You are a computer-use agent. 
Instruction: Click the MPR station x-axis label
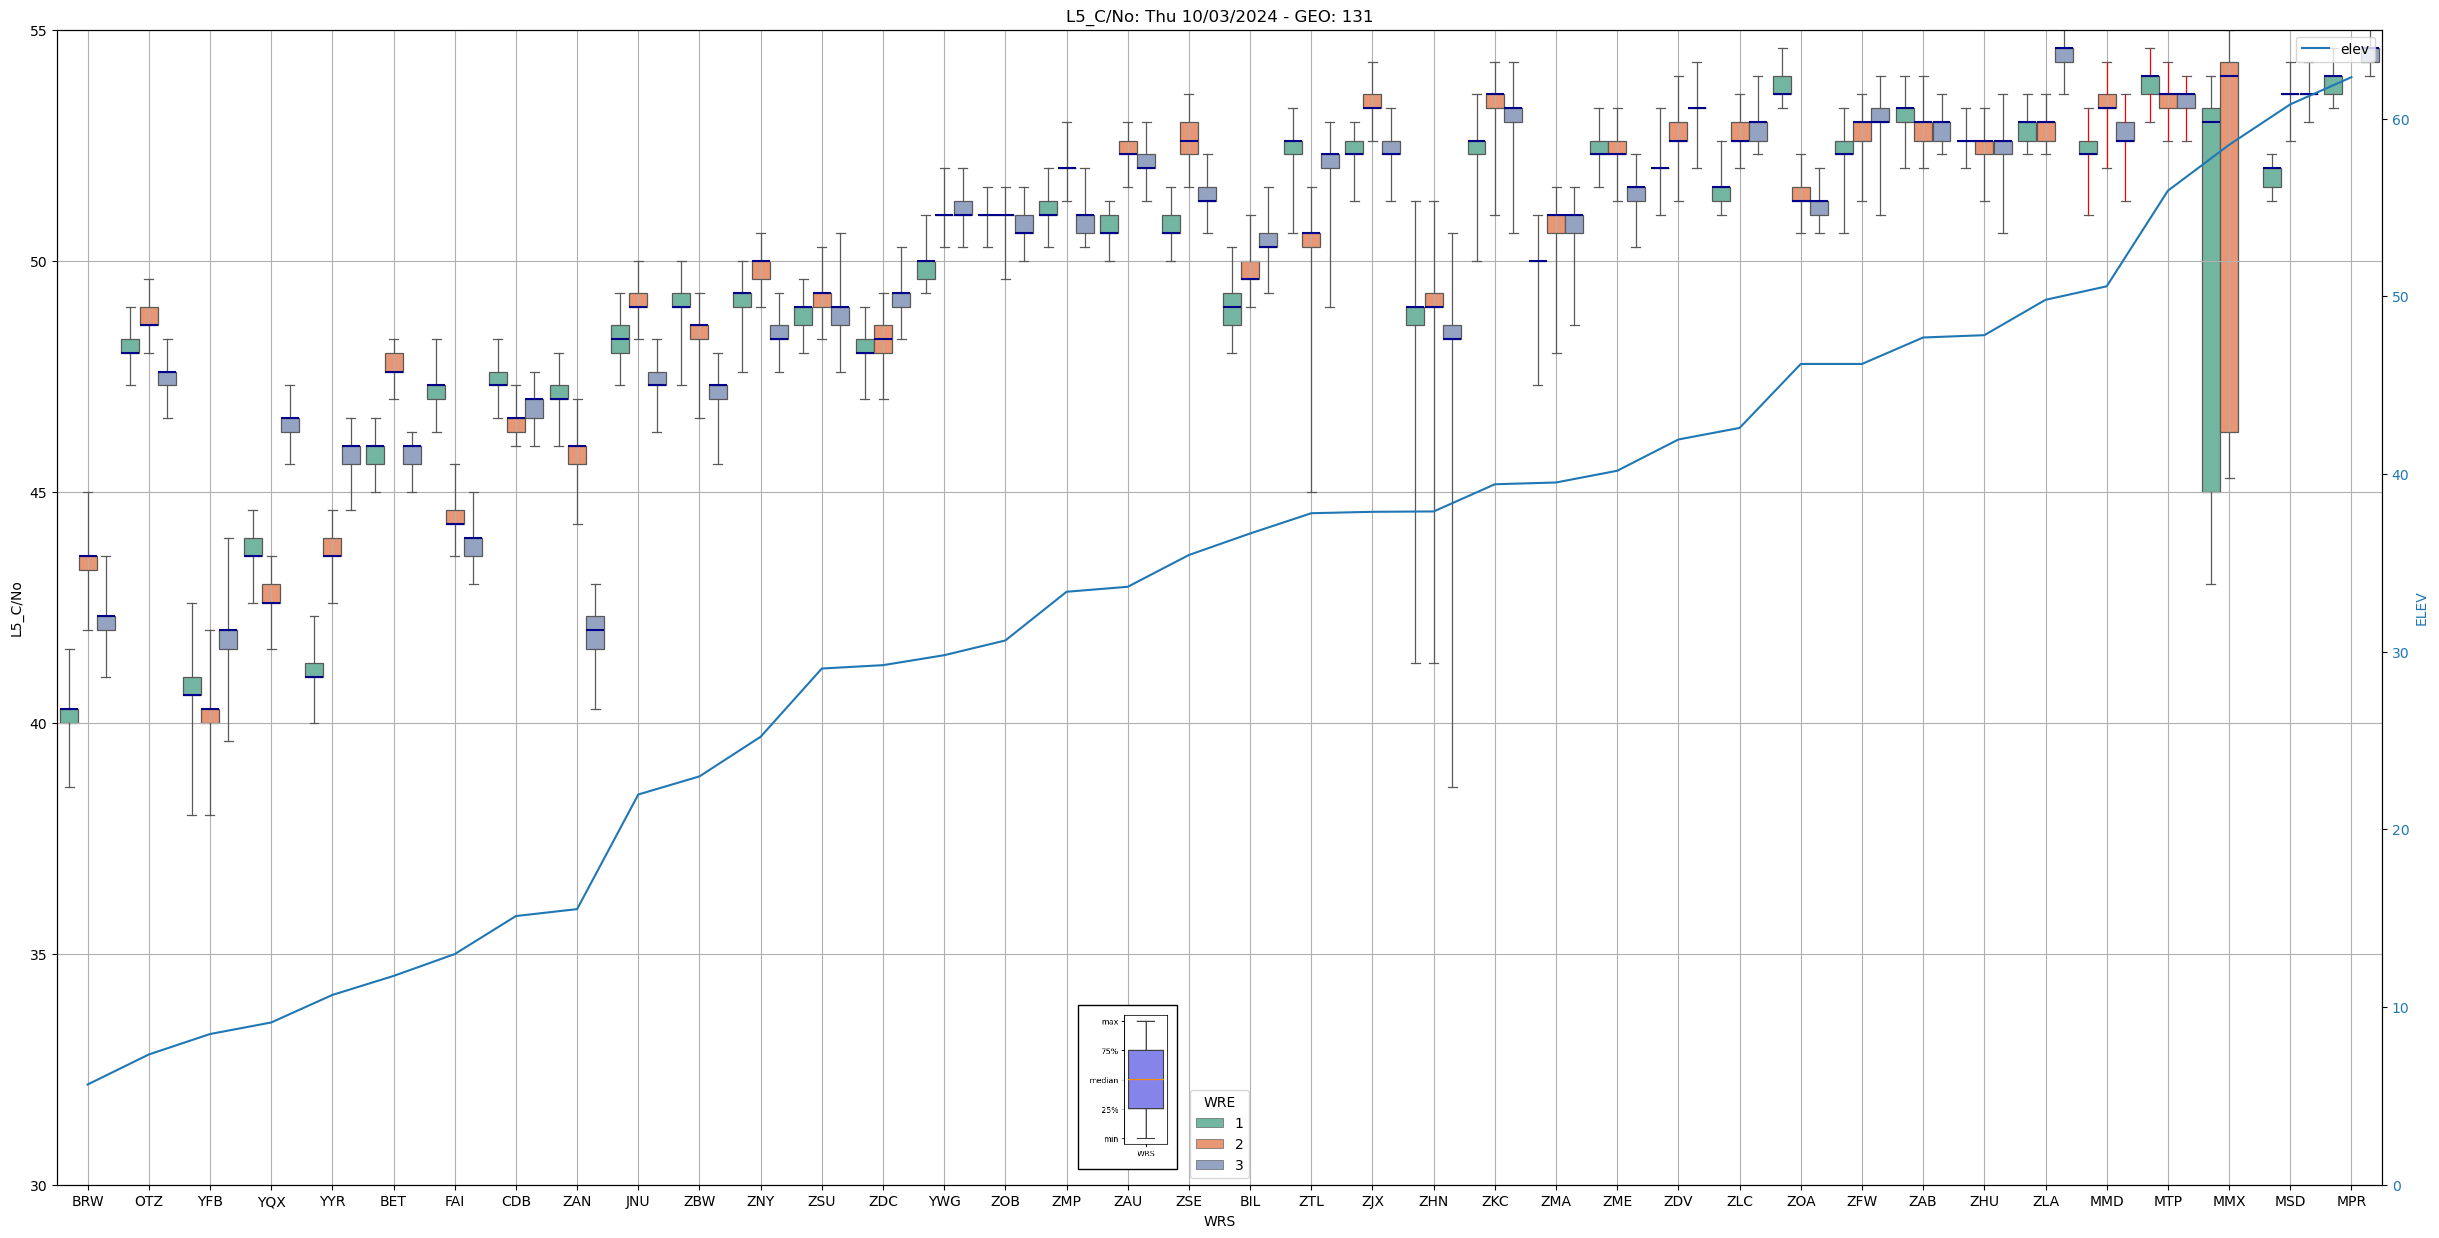tap(2351, 1201)
